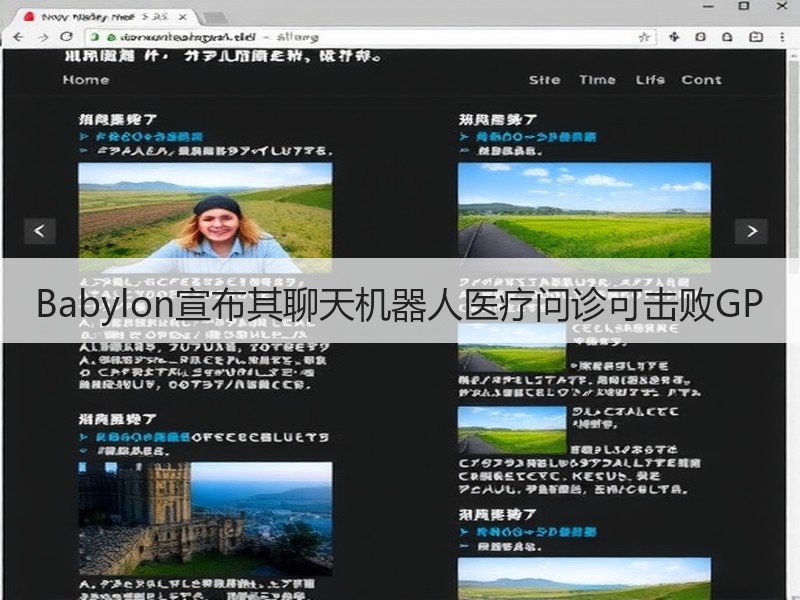800x600 pixels.
Task: Click the browser forward arrow
Action: tap(43, 37)
